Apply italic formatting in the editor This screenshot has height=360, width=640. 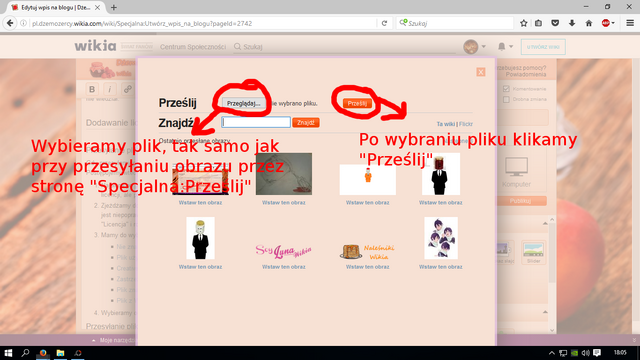tap(109, 89)
